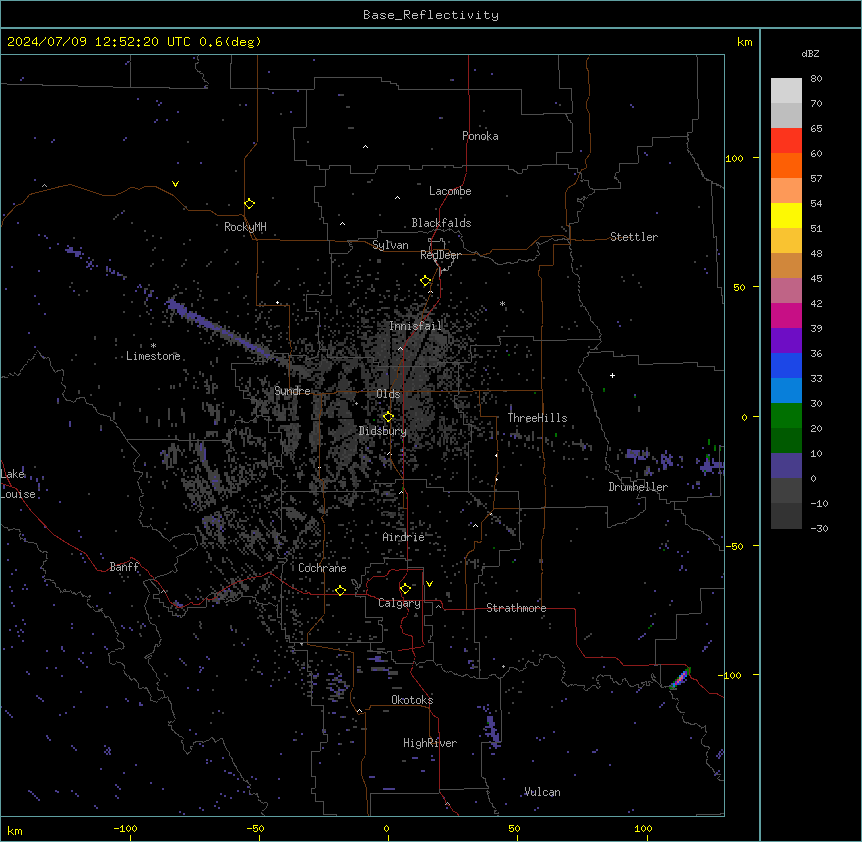The width and height of the screenshot is (862, 842).
Task: Click the yellow diamond marker above Calgary label
Action: tap(405, 589)
